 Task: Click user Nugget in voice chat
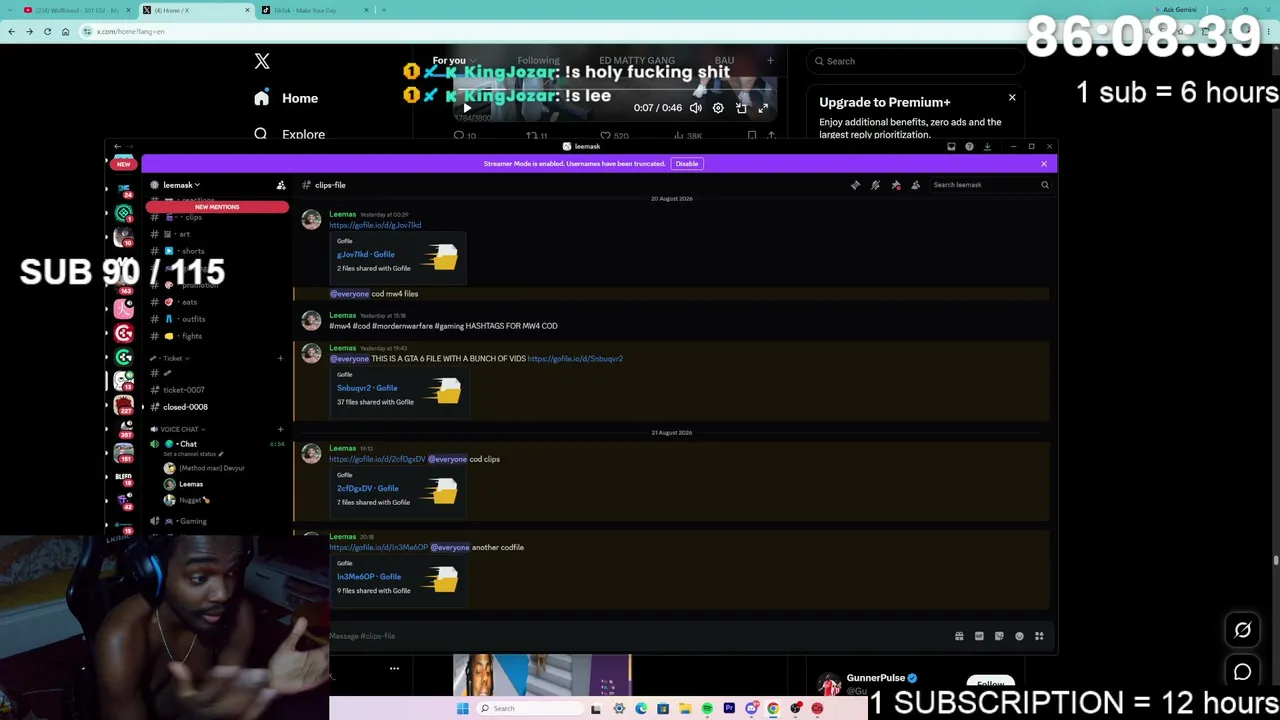pyautogui.click(x=190, y=500)
